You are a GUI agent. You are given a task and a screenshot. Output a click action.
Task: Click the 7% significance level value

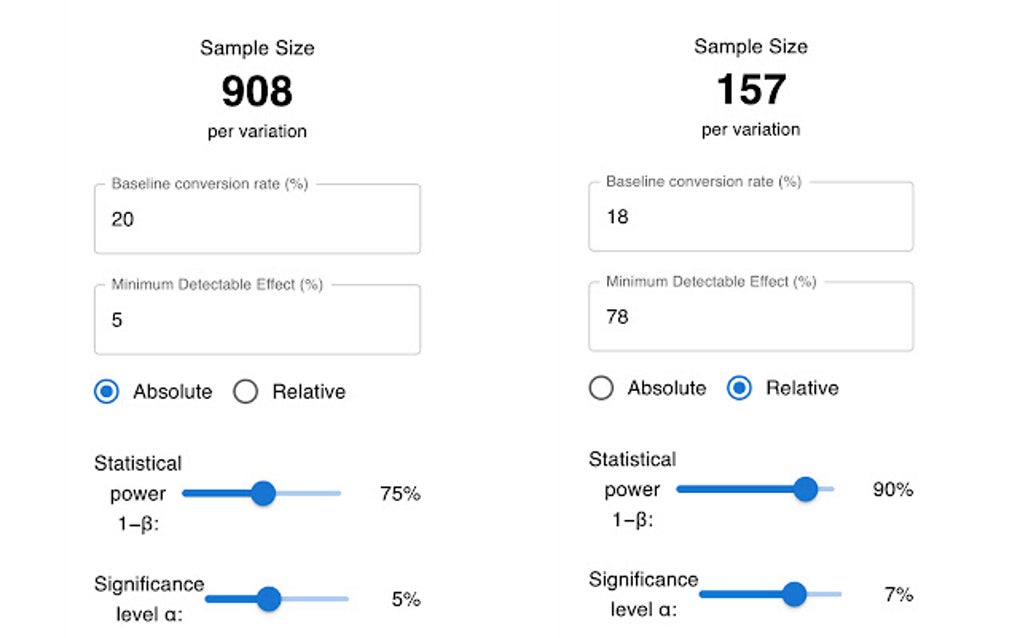point(899,594)
